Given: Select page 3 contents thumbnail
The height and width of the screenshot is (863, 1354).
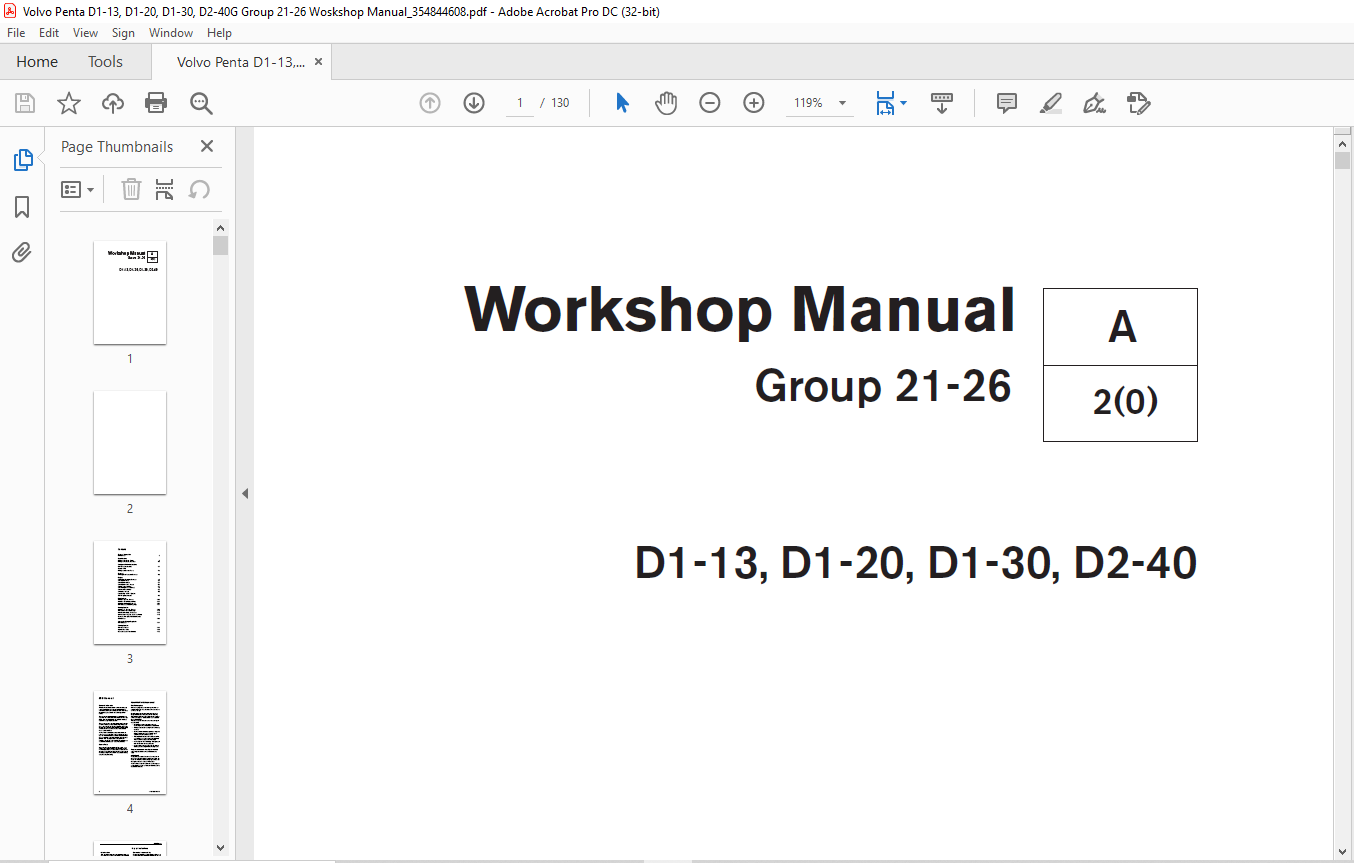Looking at the screenshot, I should [x=130, y=592].
